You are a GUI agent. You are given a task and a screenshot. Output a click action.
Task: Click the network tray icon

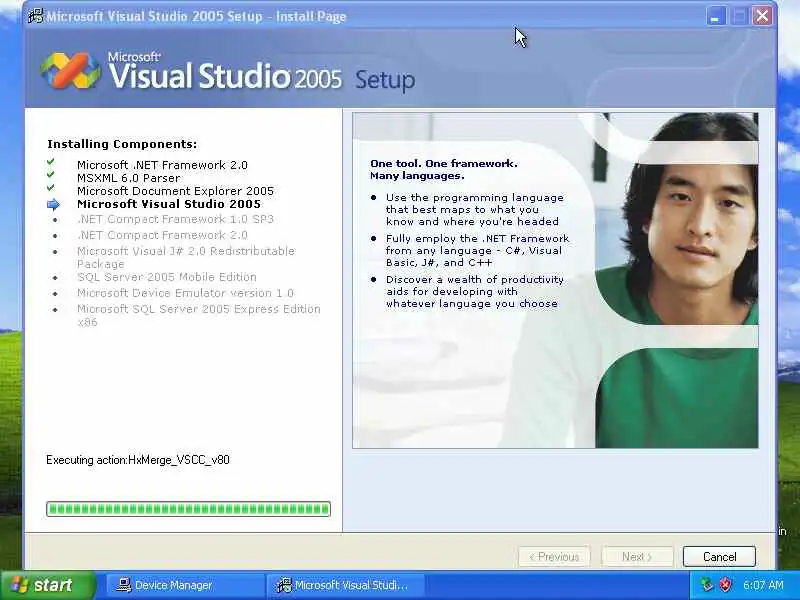pos(707,585)
